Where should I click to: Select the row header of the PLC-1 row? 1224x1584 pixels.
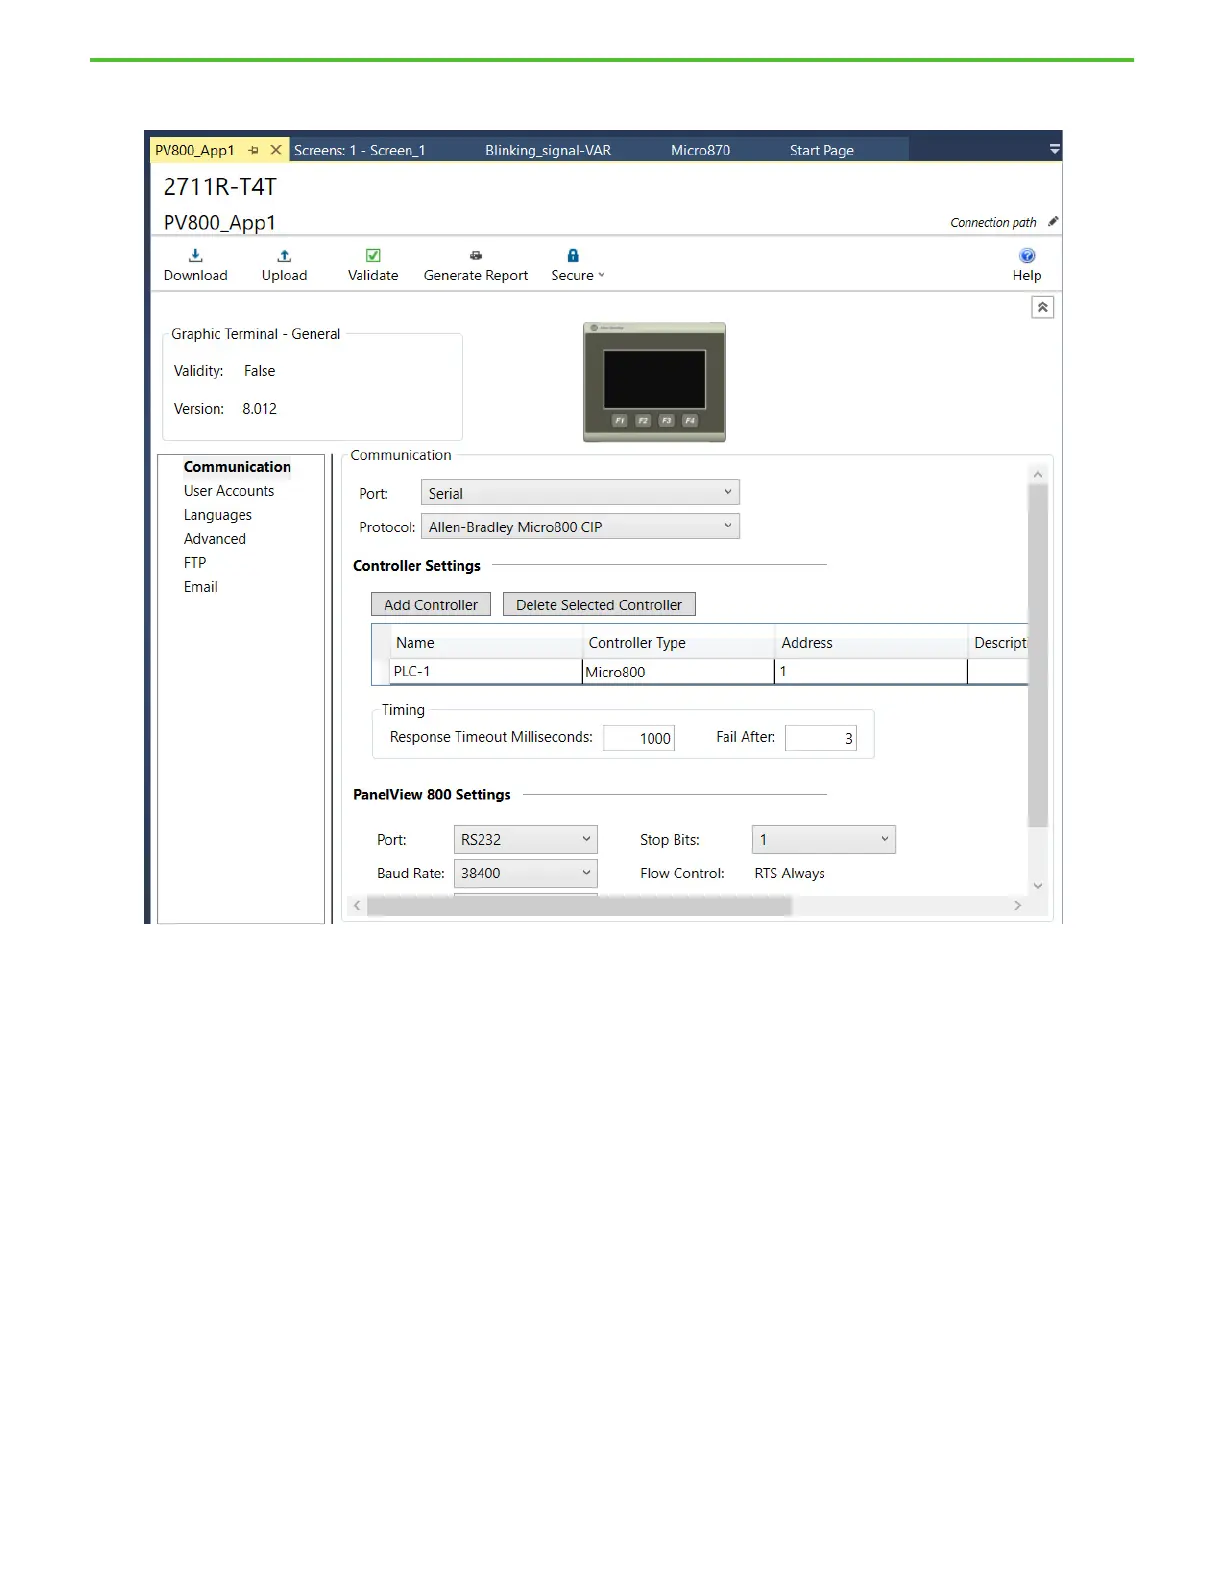coord(381,671)
